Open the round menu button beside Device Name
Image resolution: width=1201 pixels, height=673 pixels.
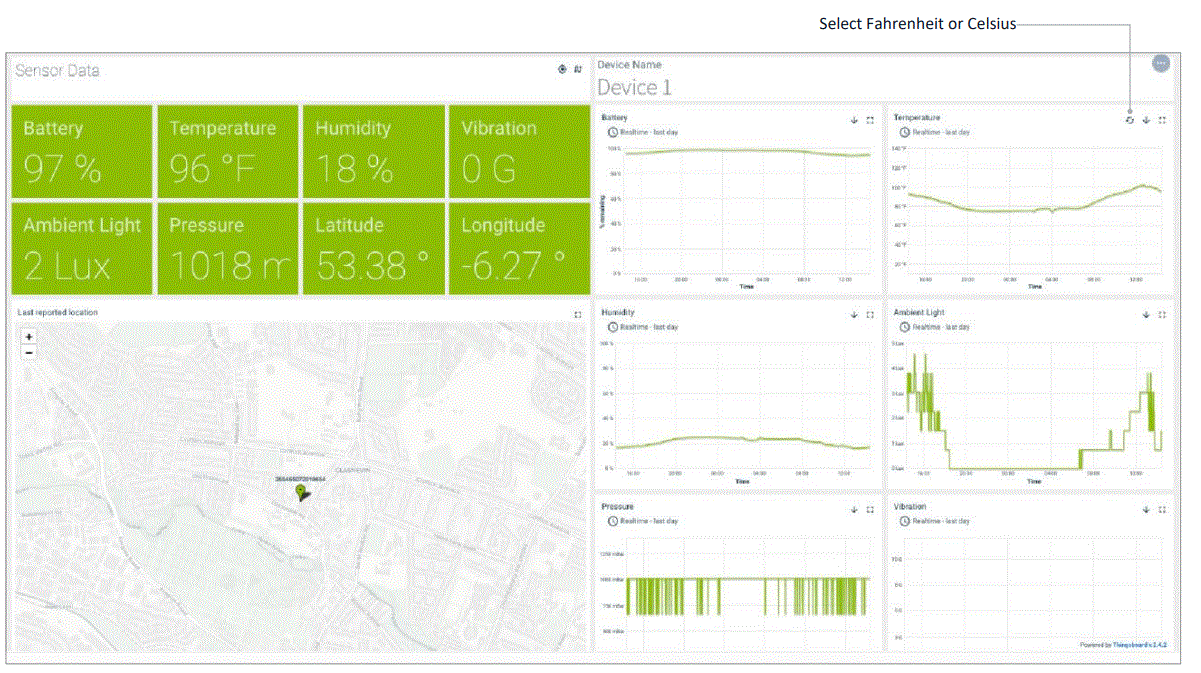click(x=1160, y=63)
